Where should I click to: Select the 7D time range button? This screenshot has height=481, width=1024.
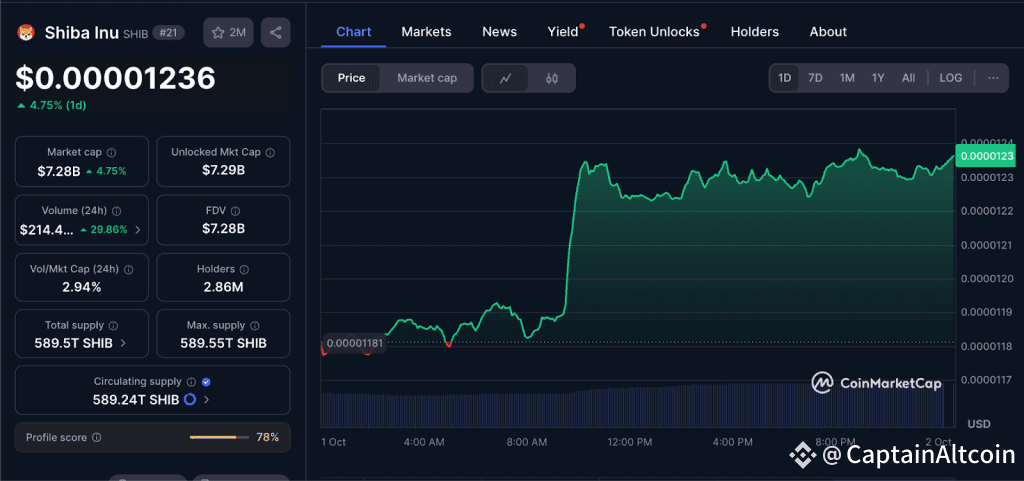pyautogui.click(x=815, y=78)
